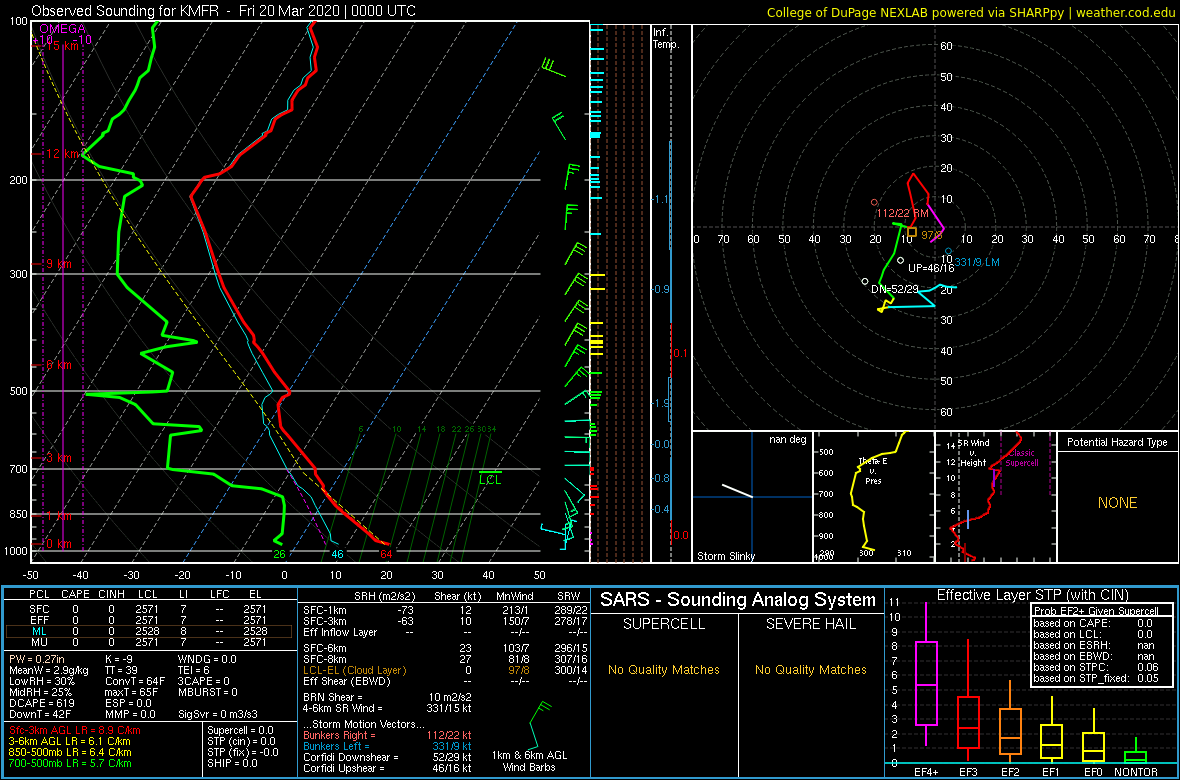Screen dimensions: 1180x780
Task: Click the 'DN=52/29' Corfidi label on hodograph
Action: (894, 289)
